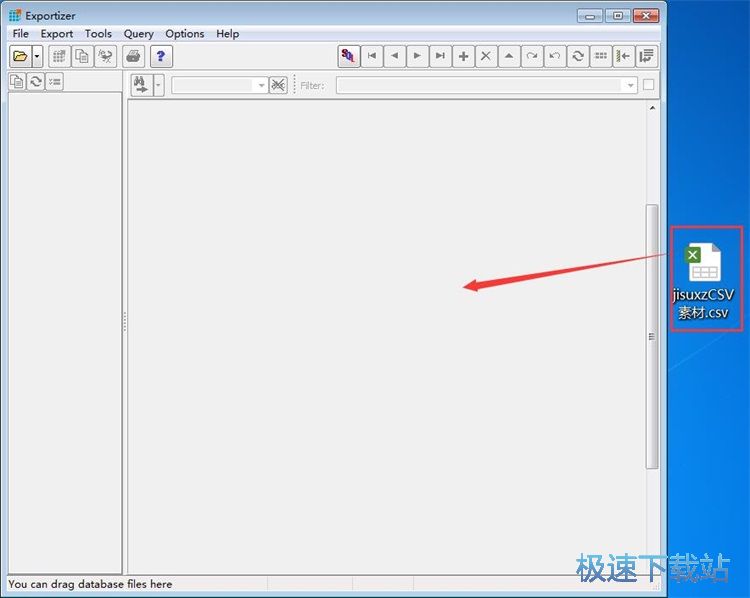The image size is (750, 598).
Task: Toggle the checkbox beside Filter field
Action: click(x=649, y=85)
